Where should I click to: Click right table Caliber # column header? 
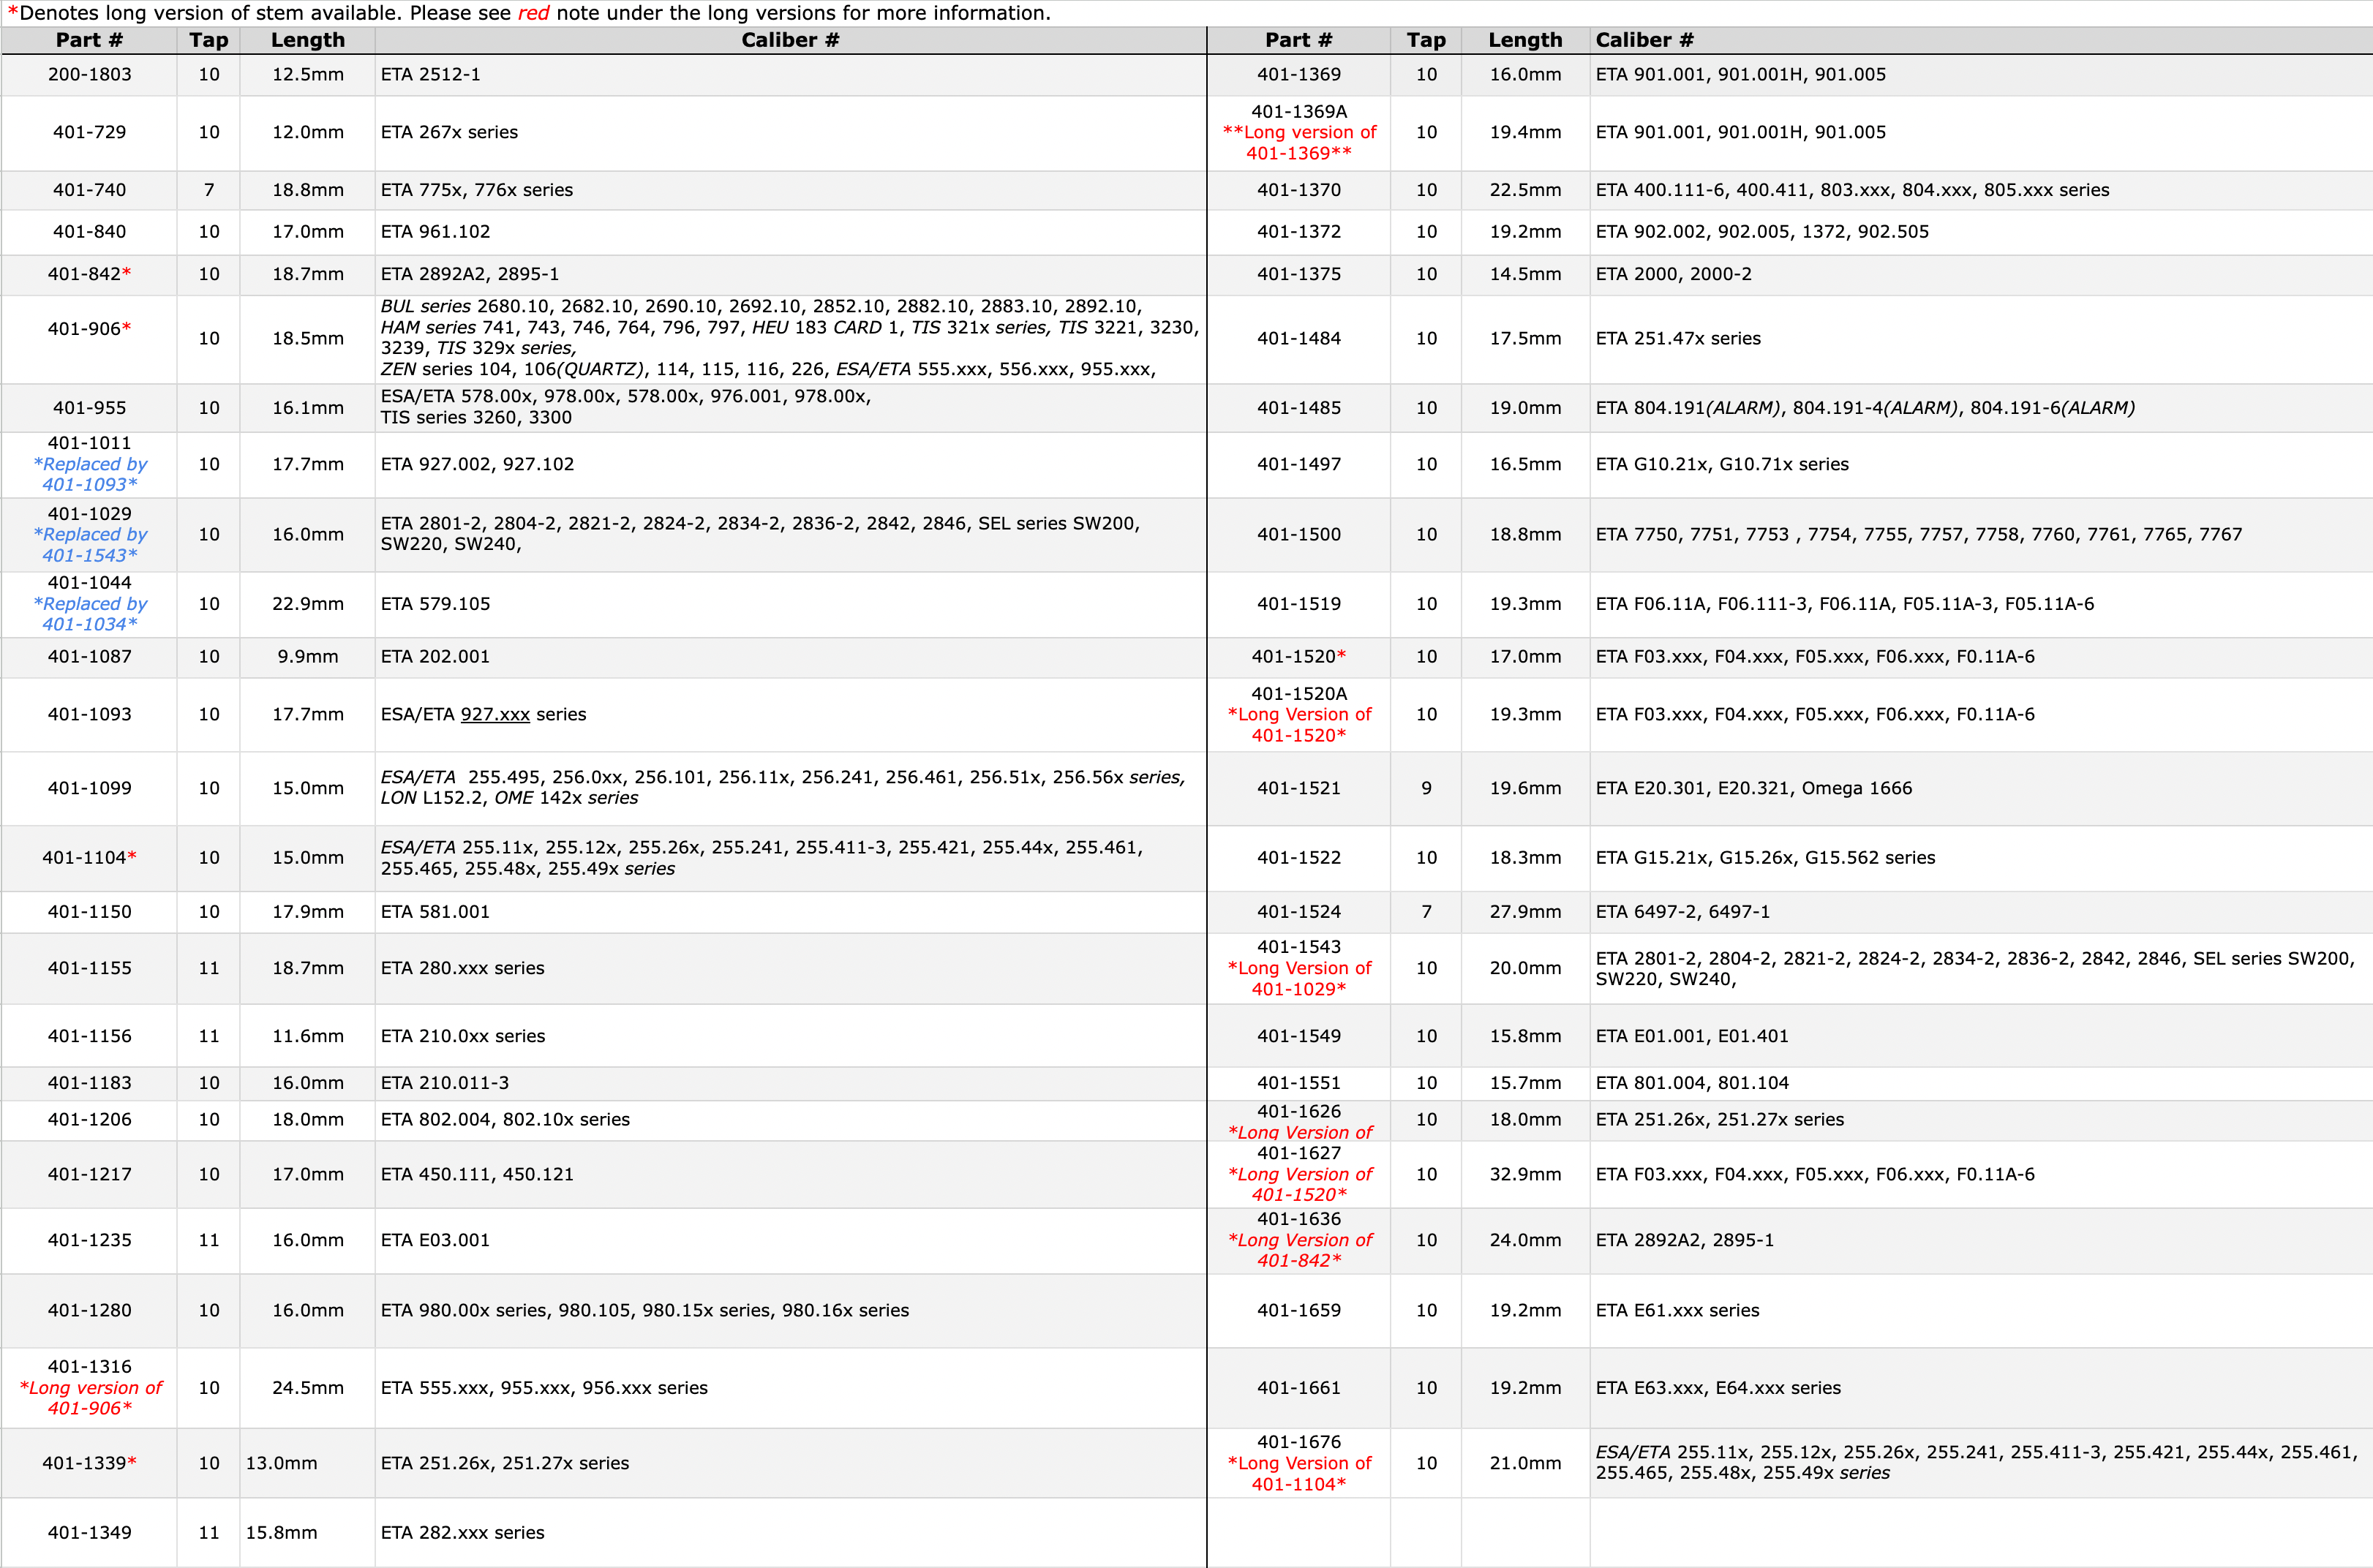(1644, 40)
